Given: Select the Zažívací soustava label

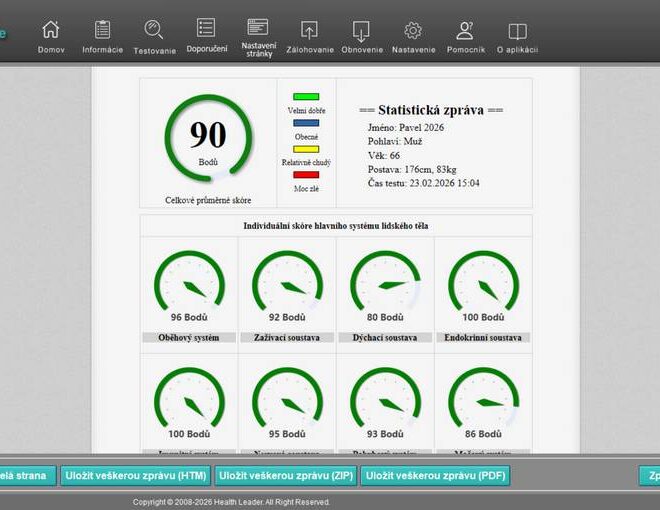Looking at the screenshot, I should point(287,337).
